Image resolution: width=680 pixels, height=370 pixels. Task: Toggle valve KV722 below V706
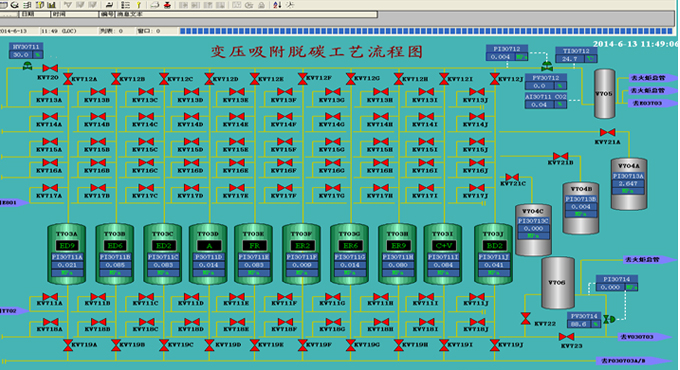click(526, 319)
